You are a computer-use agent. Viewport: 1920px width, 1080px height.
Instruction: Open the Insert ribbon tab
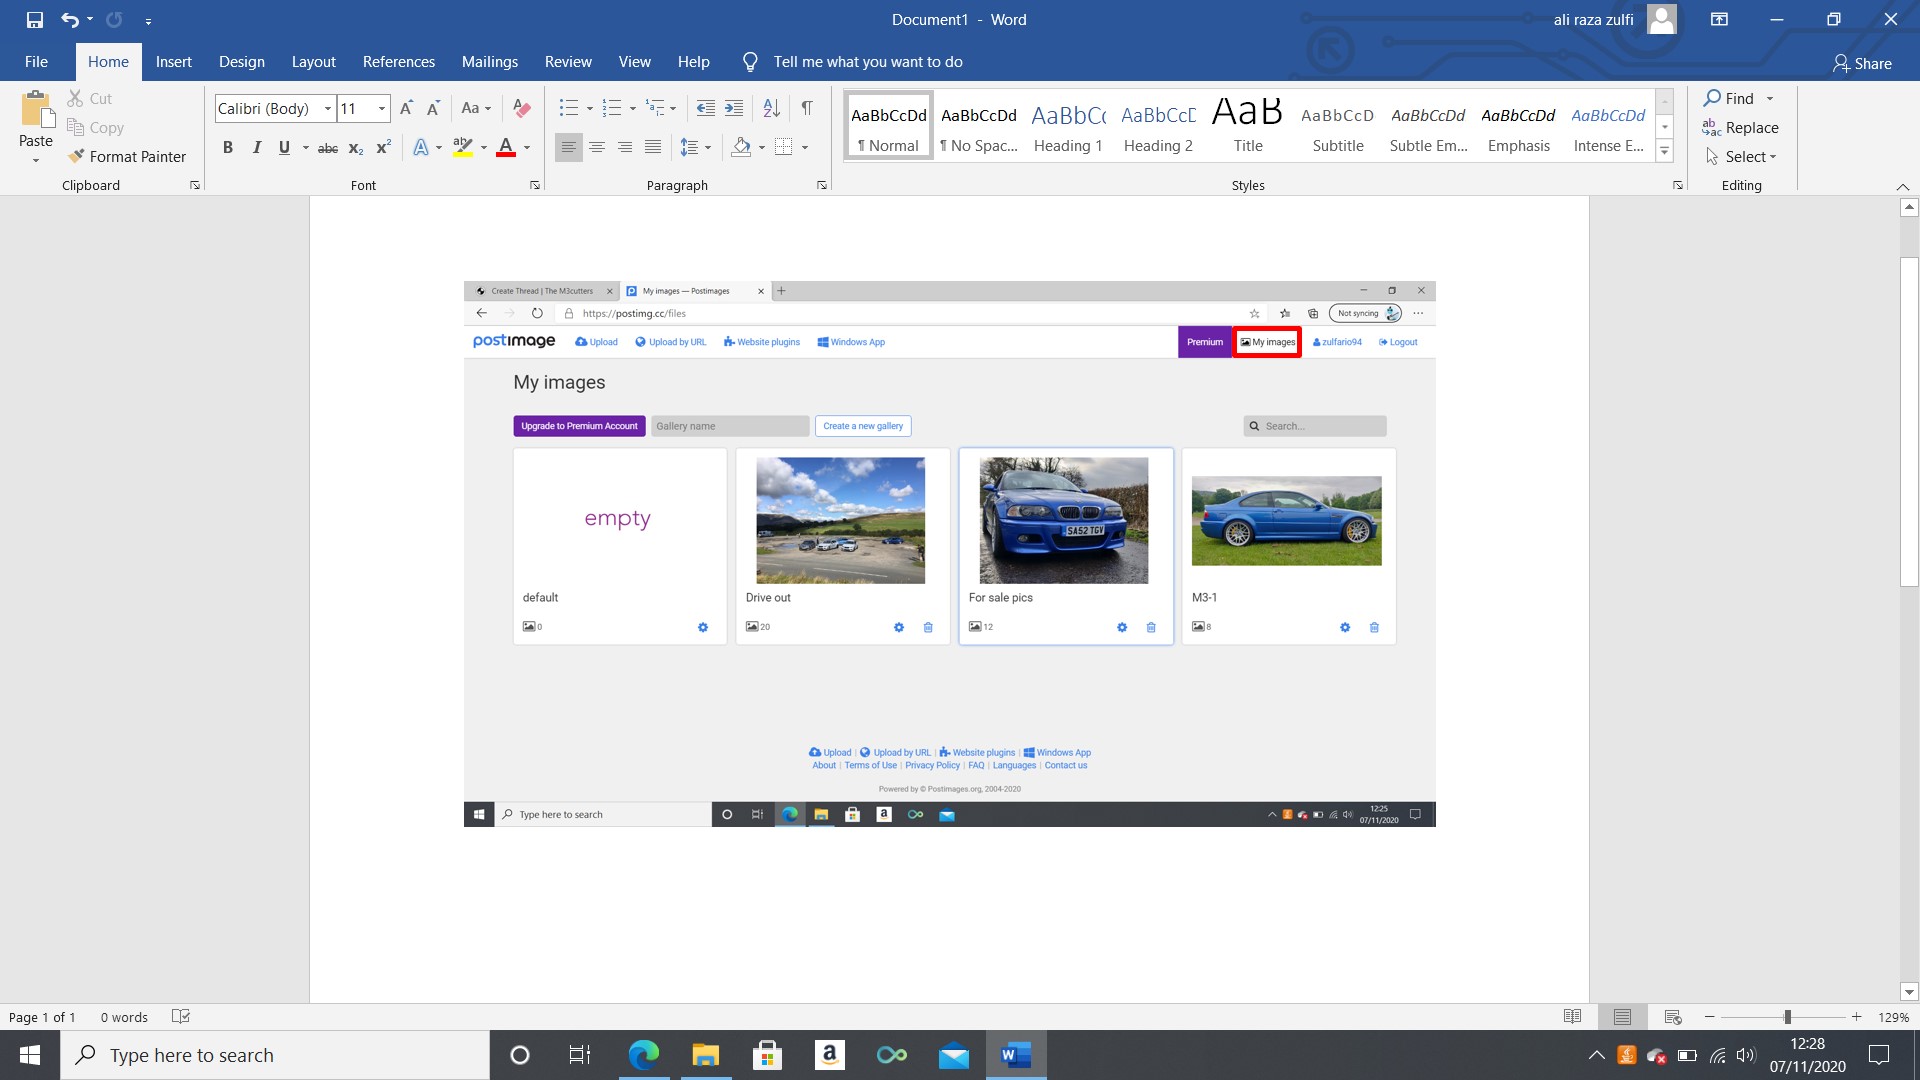tap(173, 62)
